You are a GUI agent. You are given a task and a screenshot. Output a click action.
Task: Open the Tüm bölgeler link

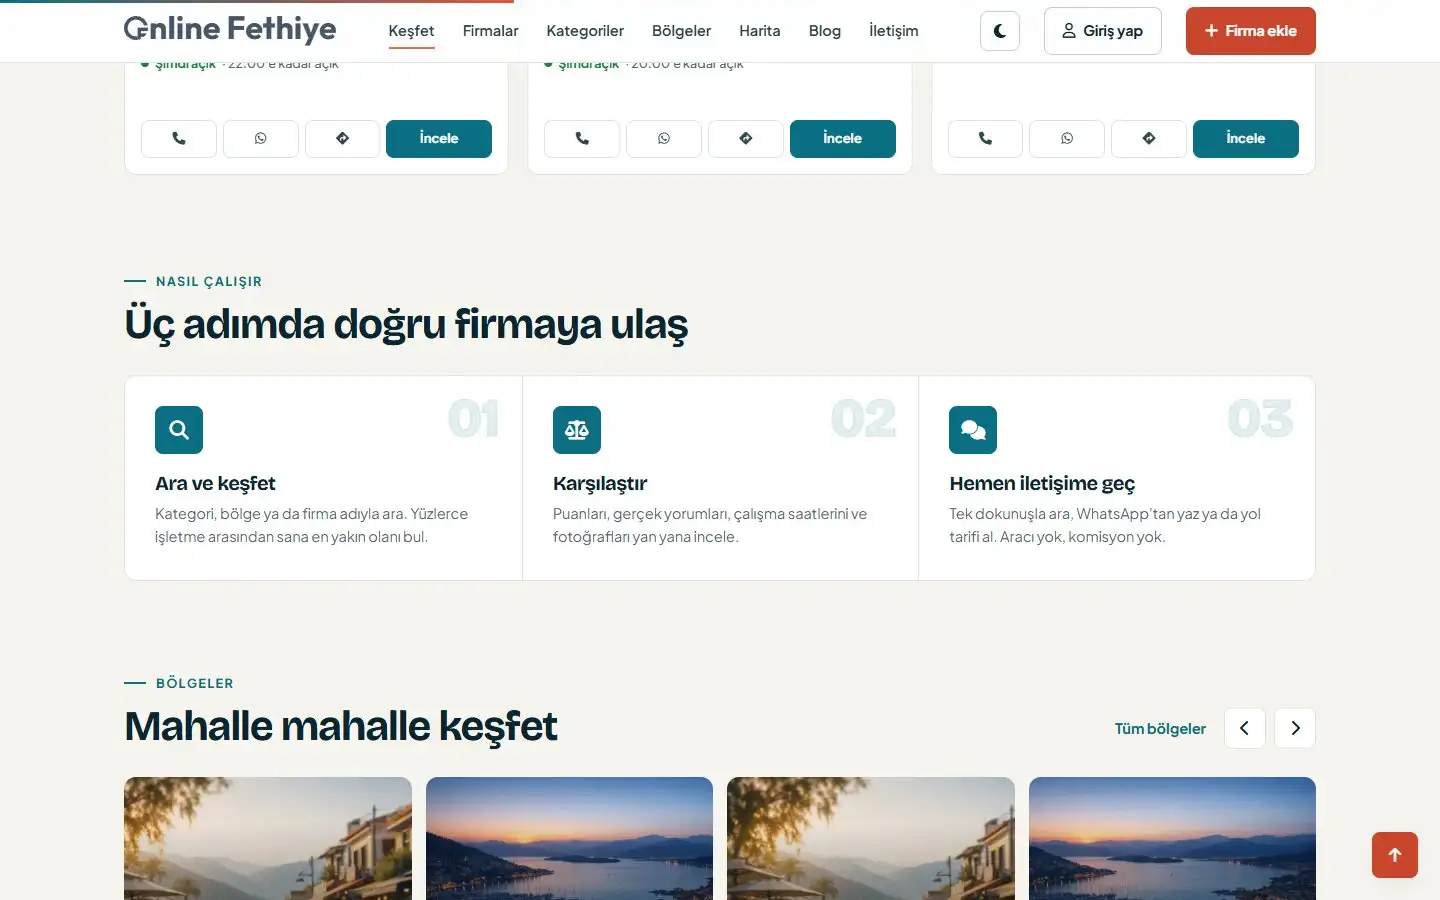point(1160,729)
